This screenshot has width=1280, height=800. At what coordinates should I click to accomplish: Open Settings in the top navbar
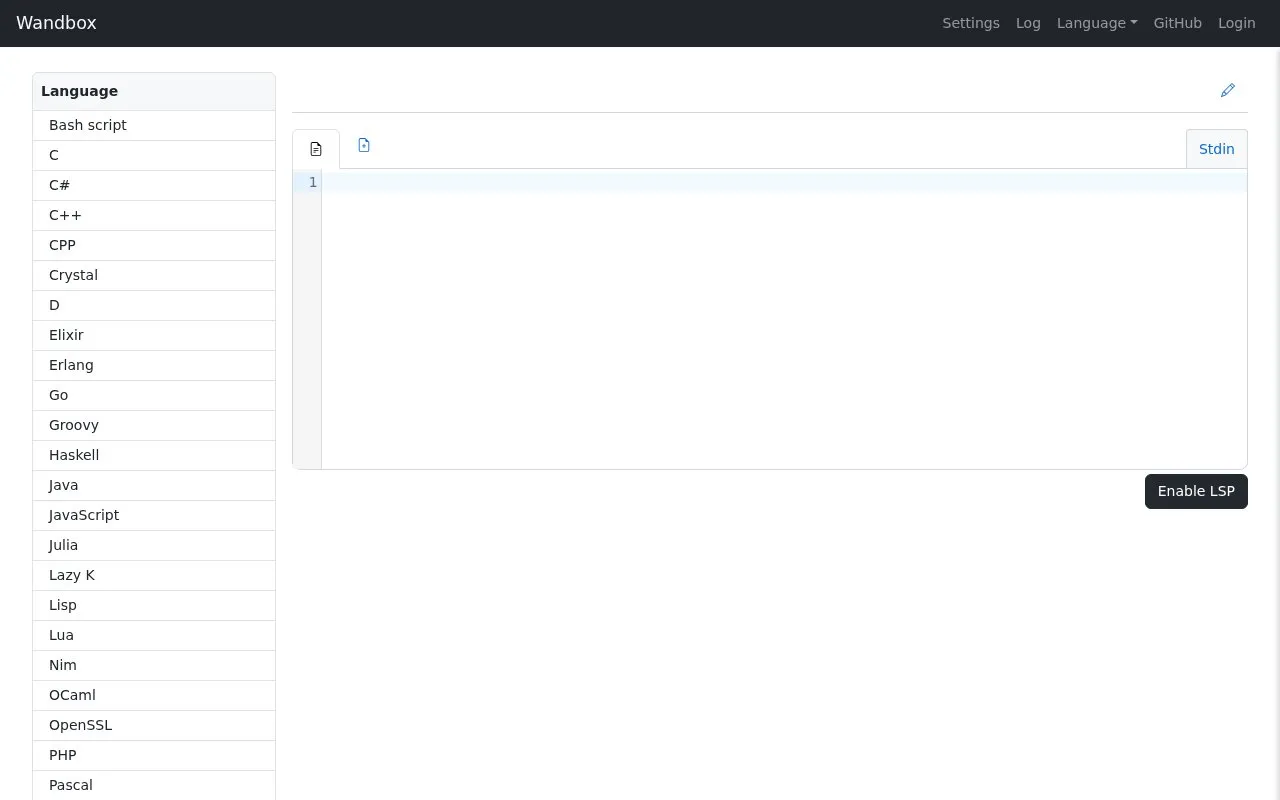(x=970, y=23)
